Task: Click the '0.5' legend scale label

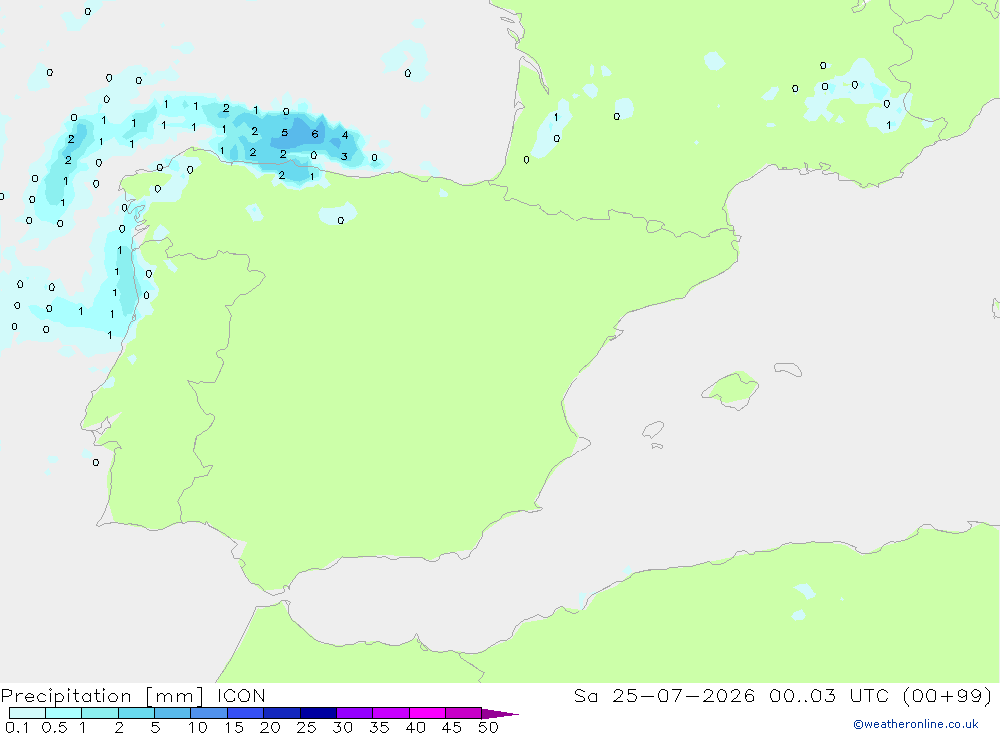Action: 54,727
